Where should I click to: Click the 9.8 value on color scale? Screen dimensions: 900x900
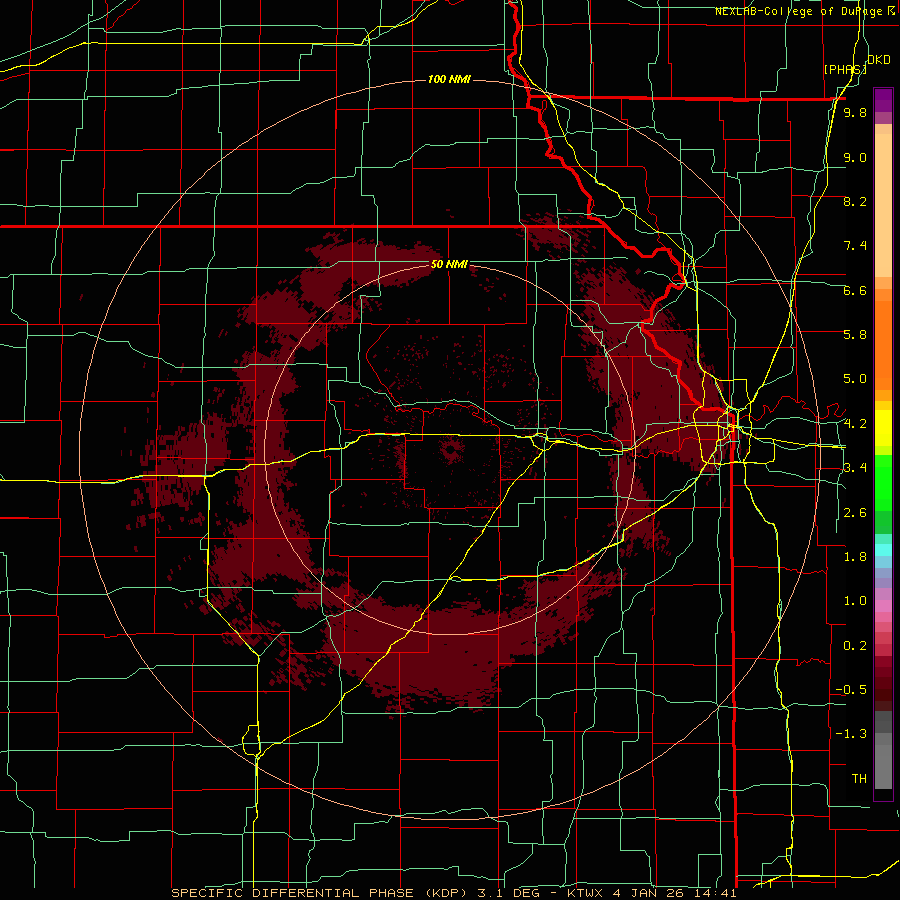tap(855, 113)
